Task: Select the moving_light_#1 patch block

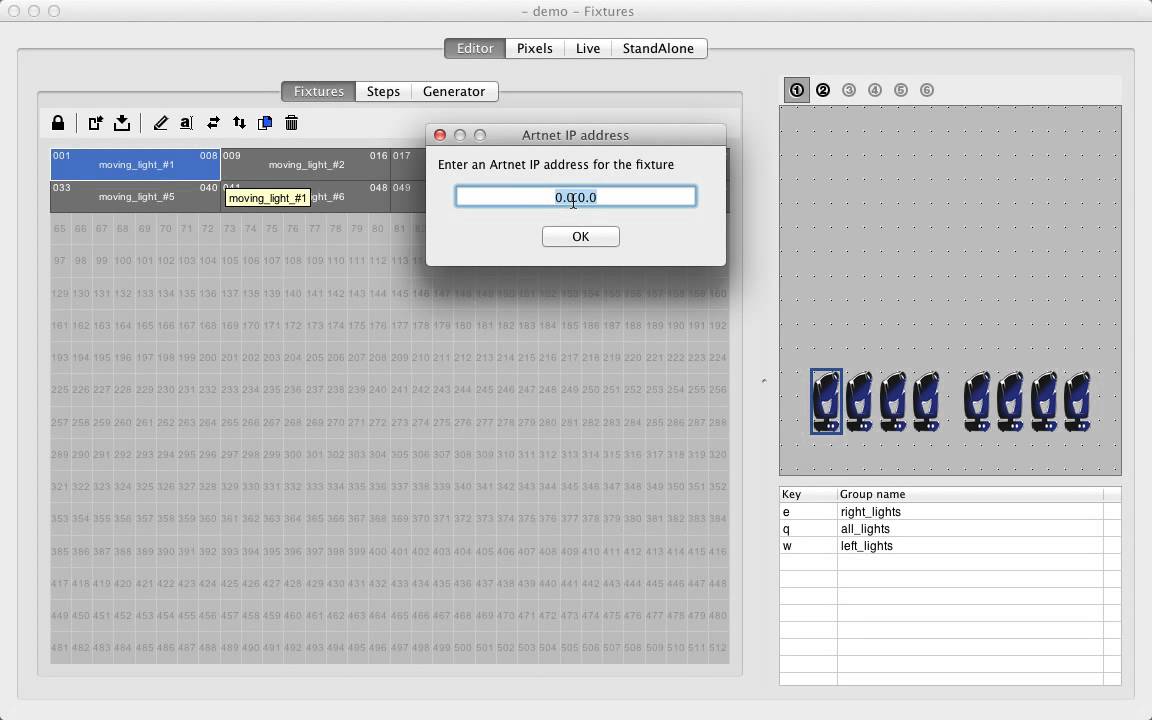Action: point(135,165)
